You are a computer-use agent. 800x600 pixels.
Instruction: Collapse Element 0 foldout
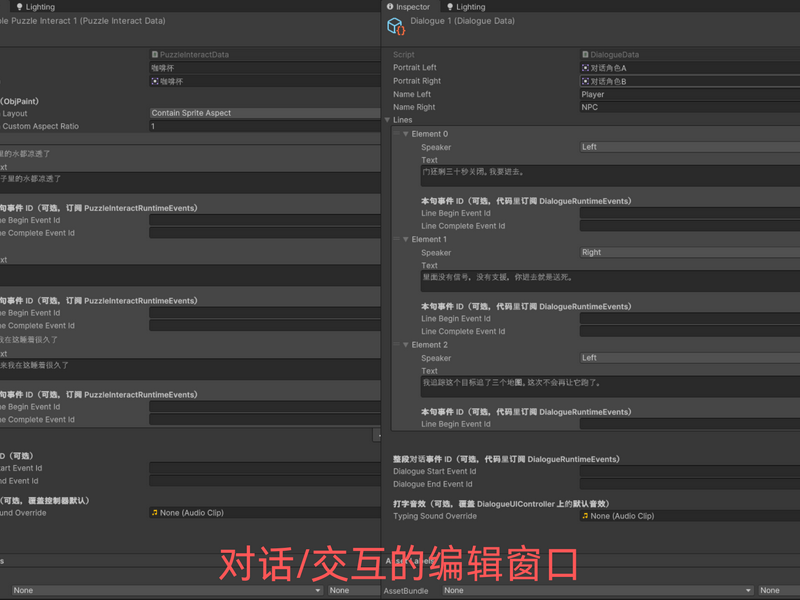click(x=406, y=134)
